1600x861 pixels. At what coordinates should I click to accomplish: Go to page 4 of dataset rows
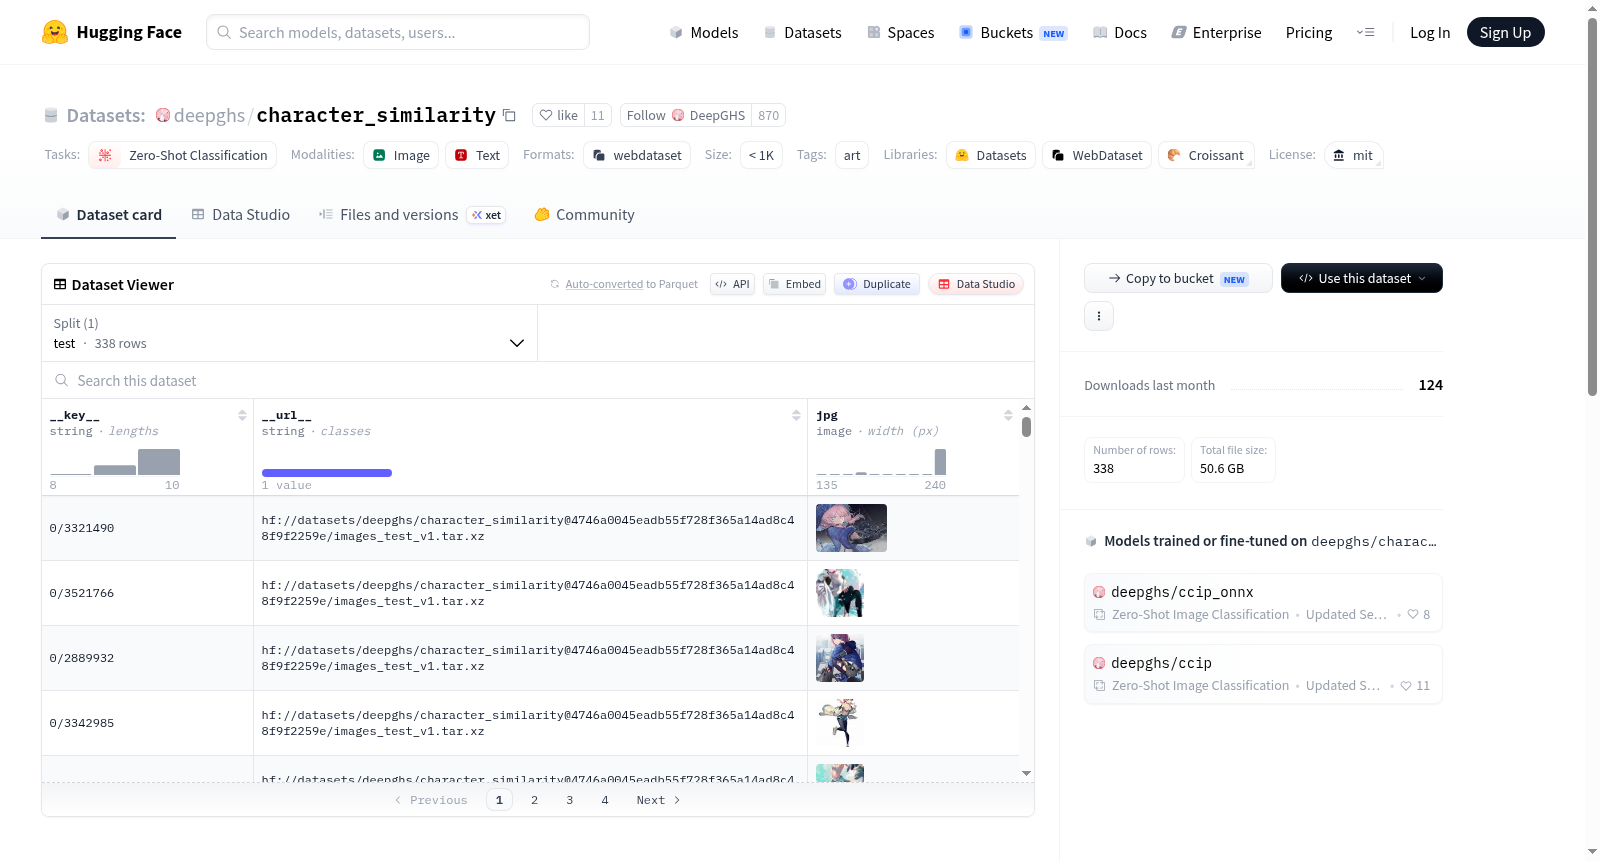click(605, 800)
